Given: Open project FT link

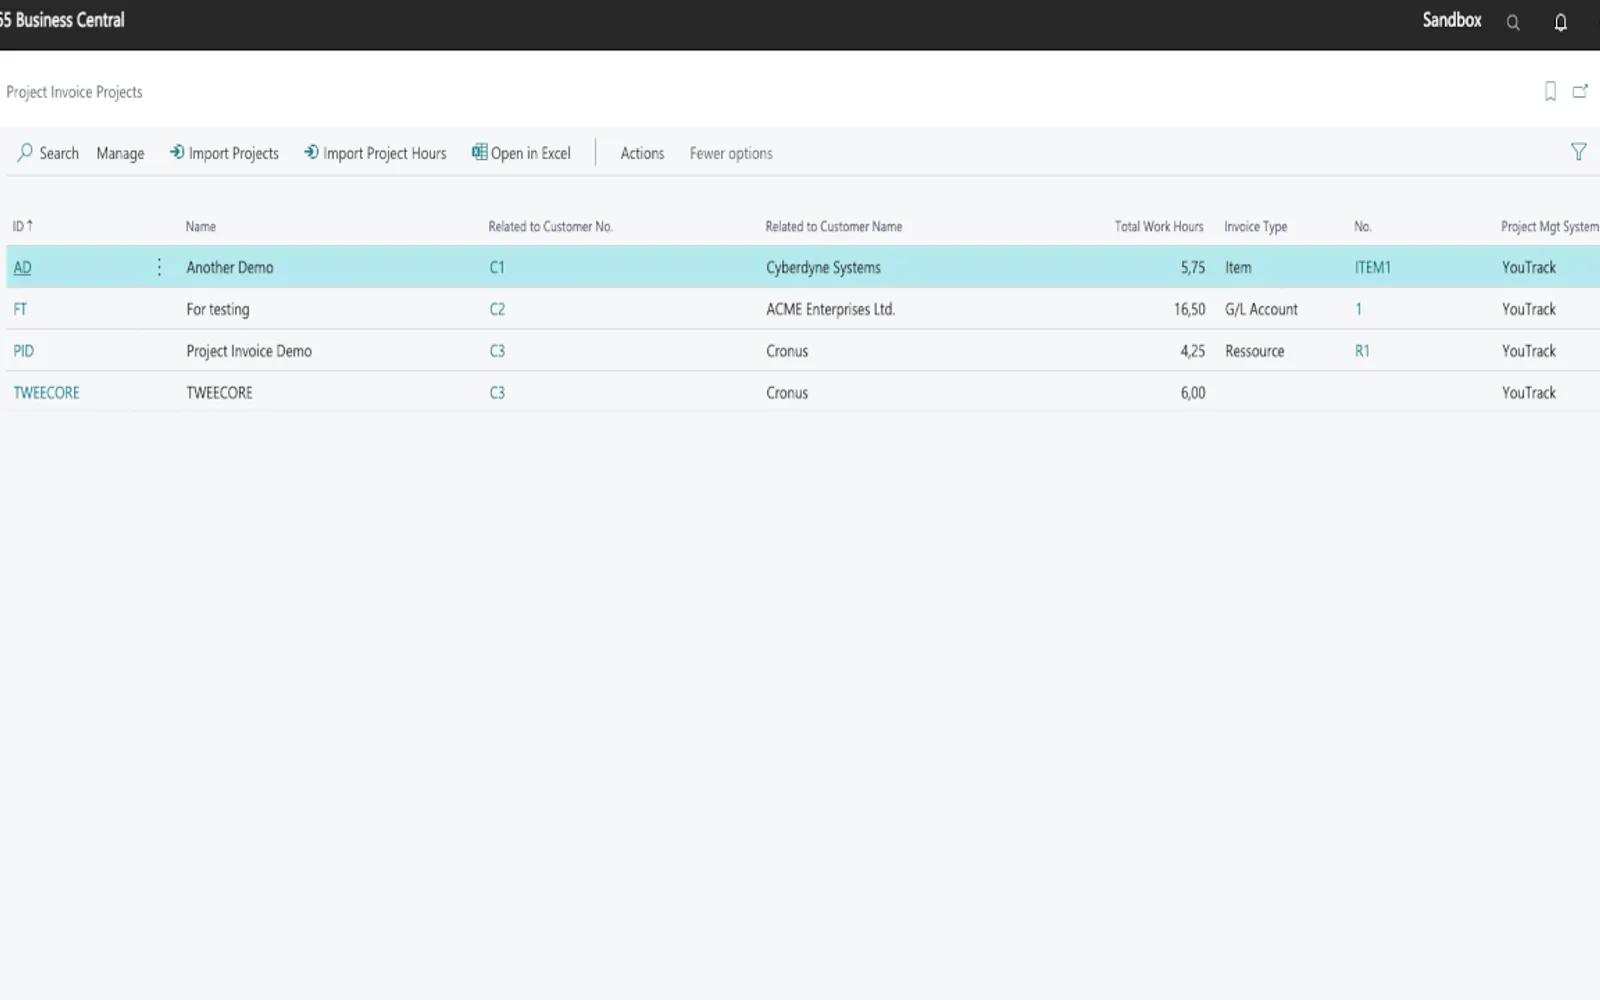Looking at the screenshot, I should tap(20, 309).
